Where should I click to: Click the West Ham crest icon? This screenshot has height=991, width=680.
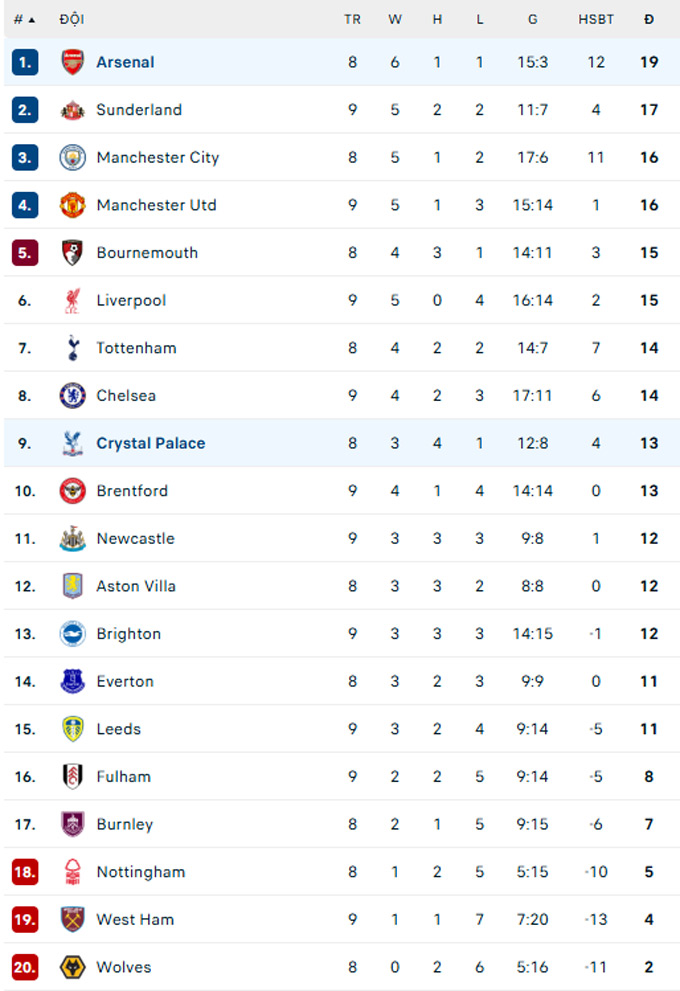point(73,919)
